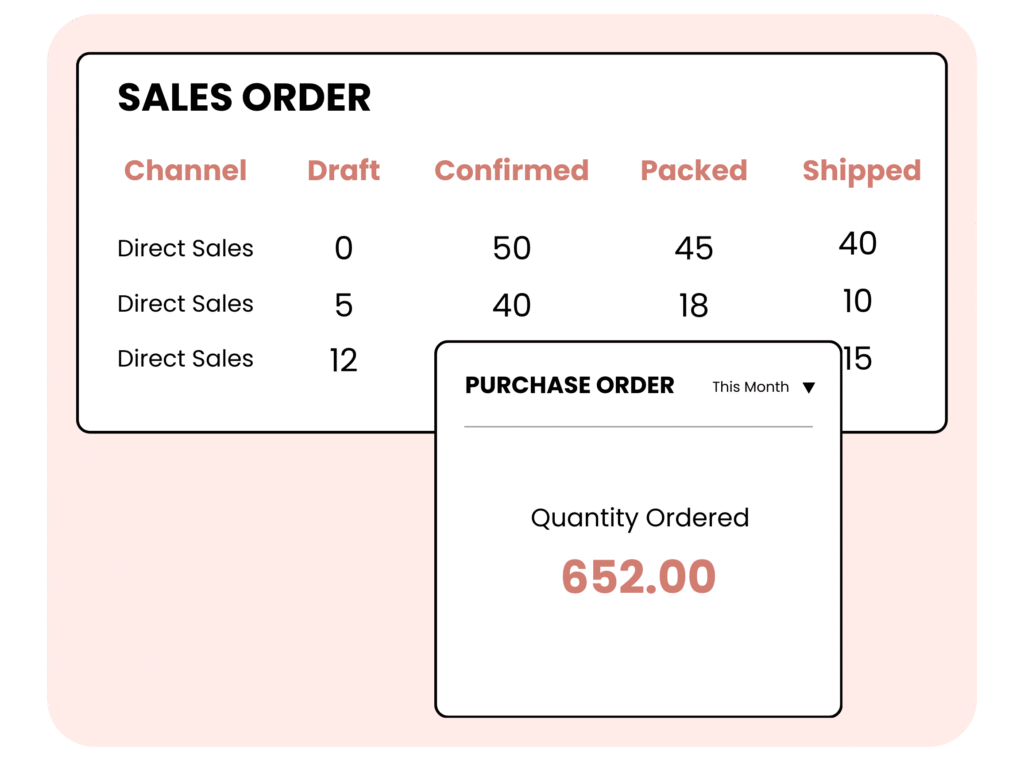Click the Draft count 0
1024x761 pixels.
(343, 248)
